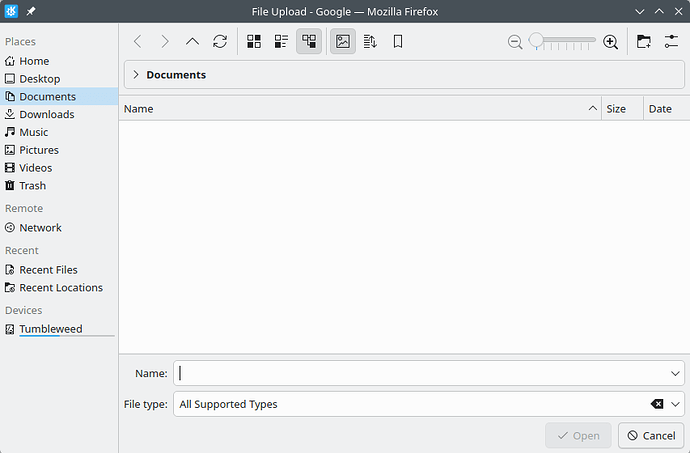This screenshot has height=453, width=690.
Task: Go up to the parent folder
Action: click(x=193, y=42)
